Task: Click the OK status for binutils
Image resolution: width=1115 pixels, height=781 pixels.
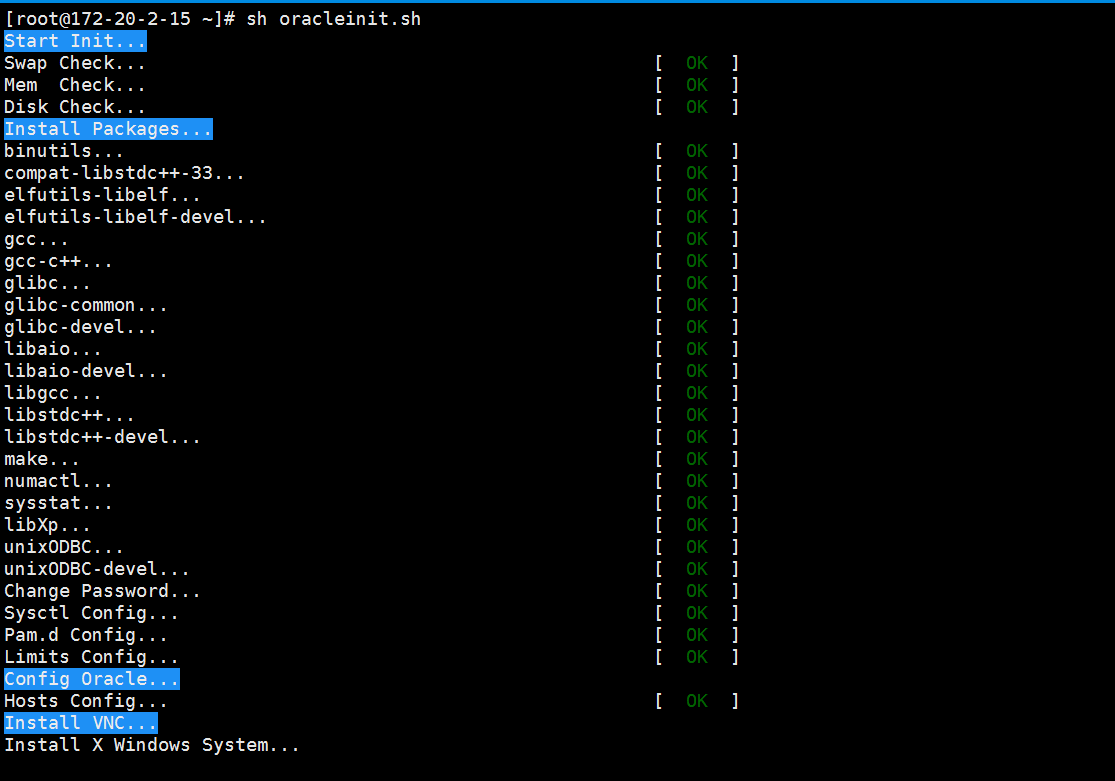Action: tap(697, 152)
